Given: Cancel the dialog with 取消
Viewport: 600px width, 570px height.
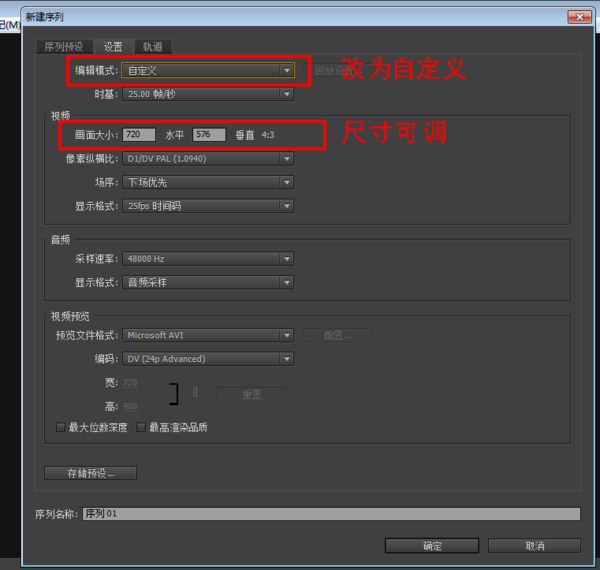Looking at the screenshot, I should [x=535, y=546].
